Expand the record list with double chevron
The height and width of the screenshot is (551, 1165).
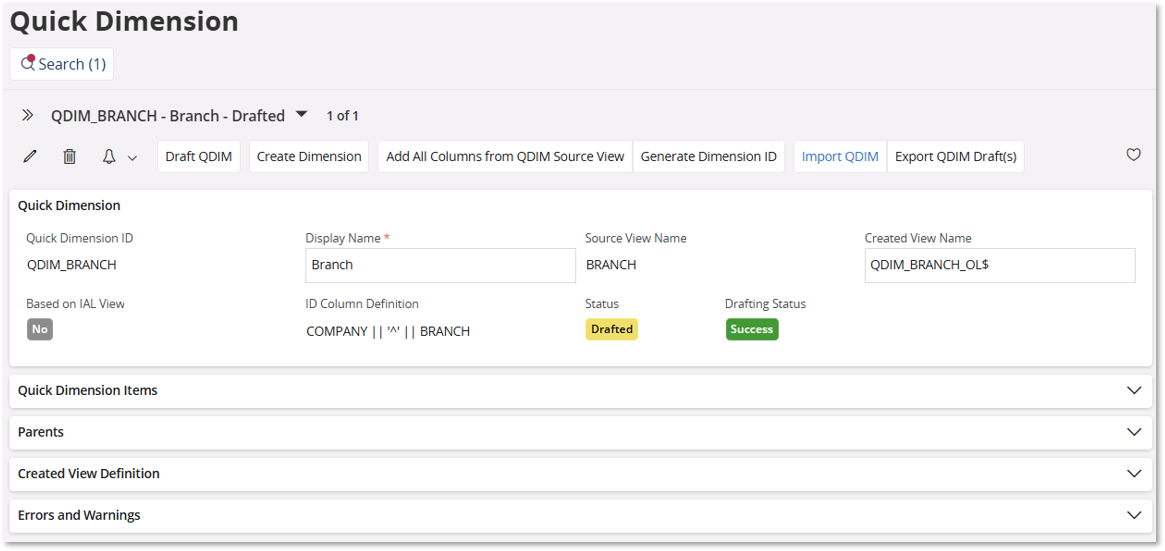(x=27, y=115)
